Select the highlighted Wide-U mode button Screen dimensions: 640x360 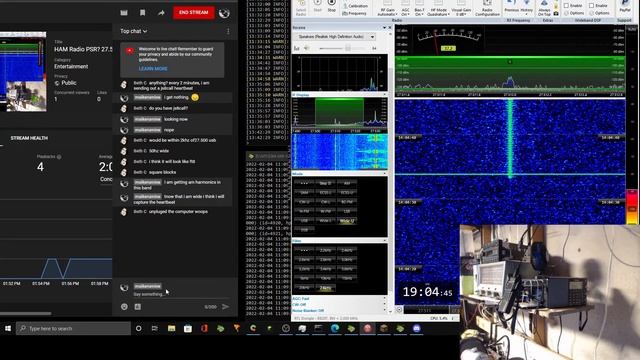(347, 221)
